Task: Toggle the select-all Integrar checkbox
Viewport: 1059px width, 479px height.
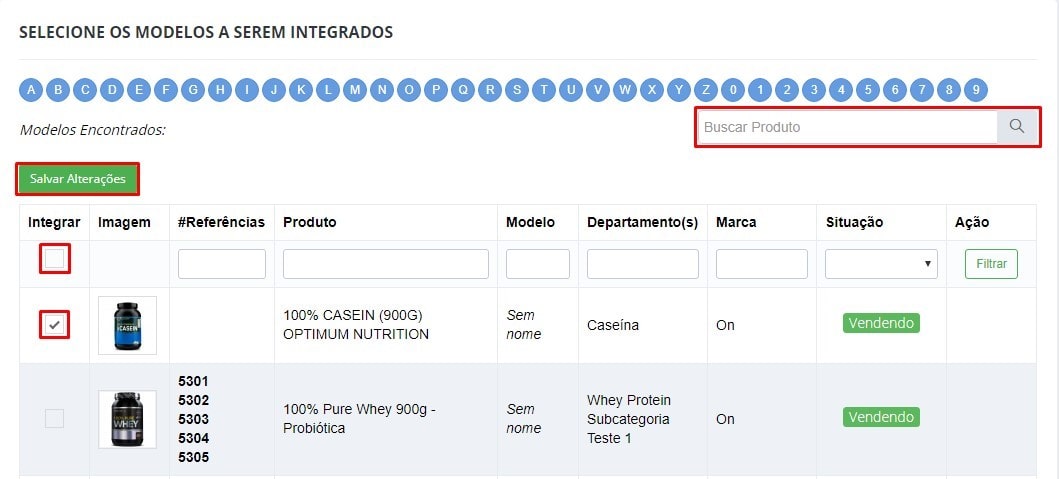Action: (54, 261)
